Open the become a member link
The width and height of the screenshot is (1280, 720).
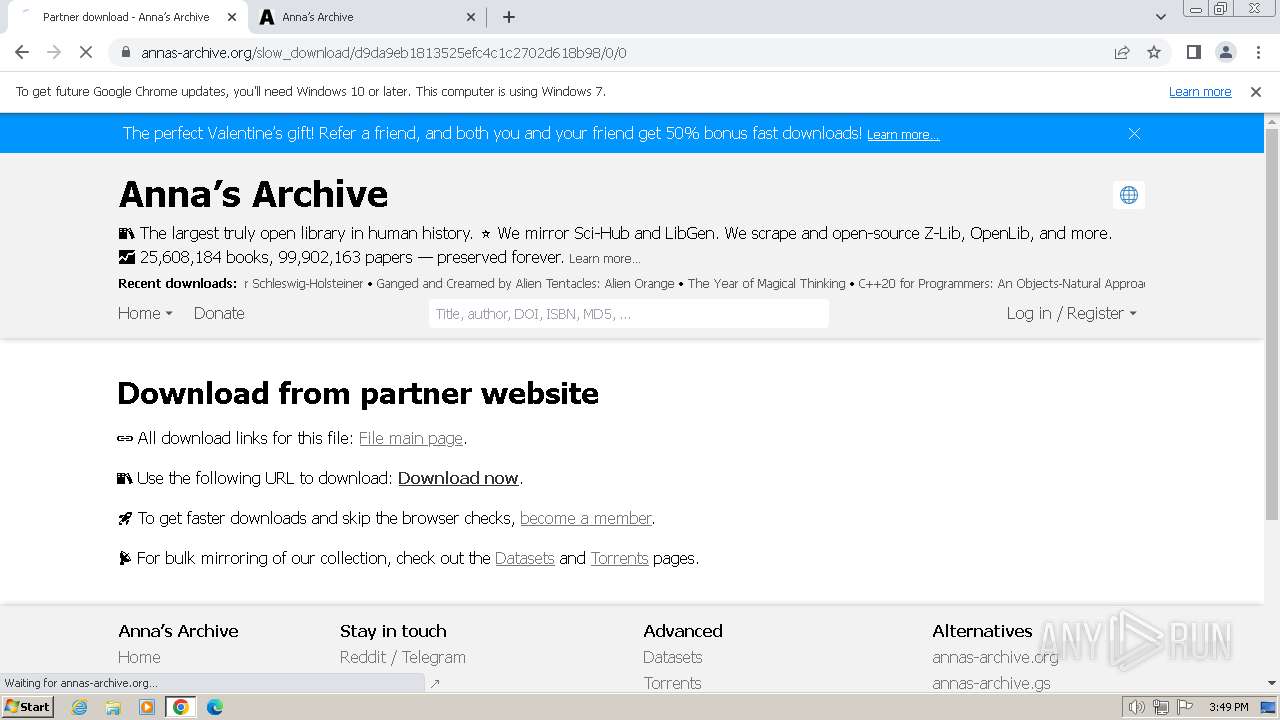tap(586, 518)
